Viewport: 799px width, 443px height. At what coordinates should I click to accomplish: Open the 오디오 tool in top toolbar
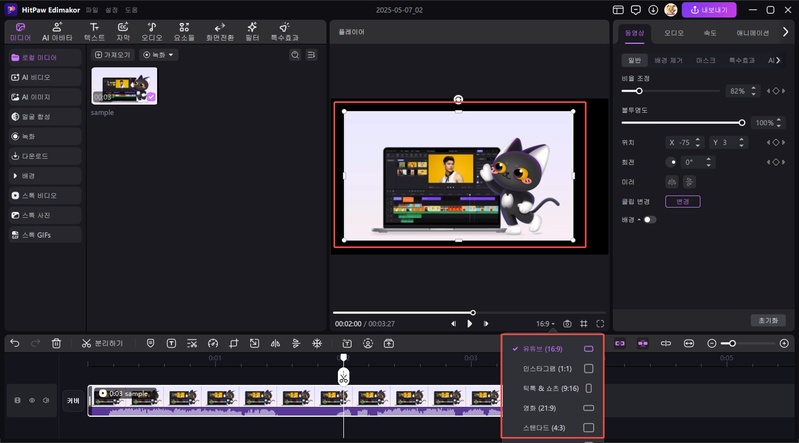(x=151, y=32)
